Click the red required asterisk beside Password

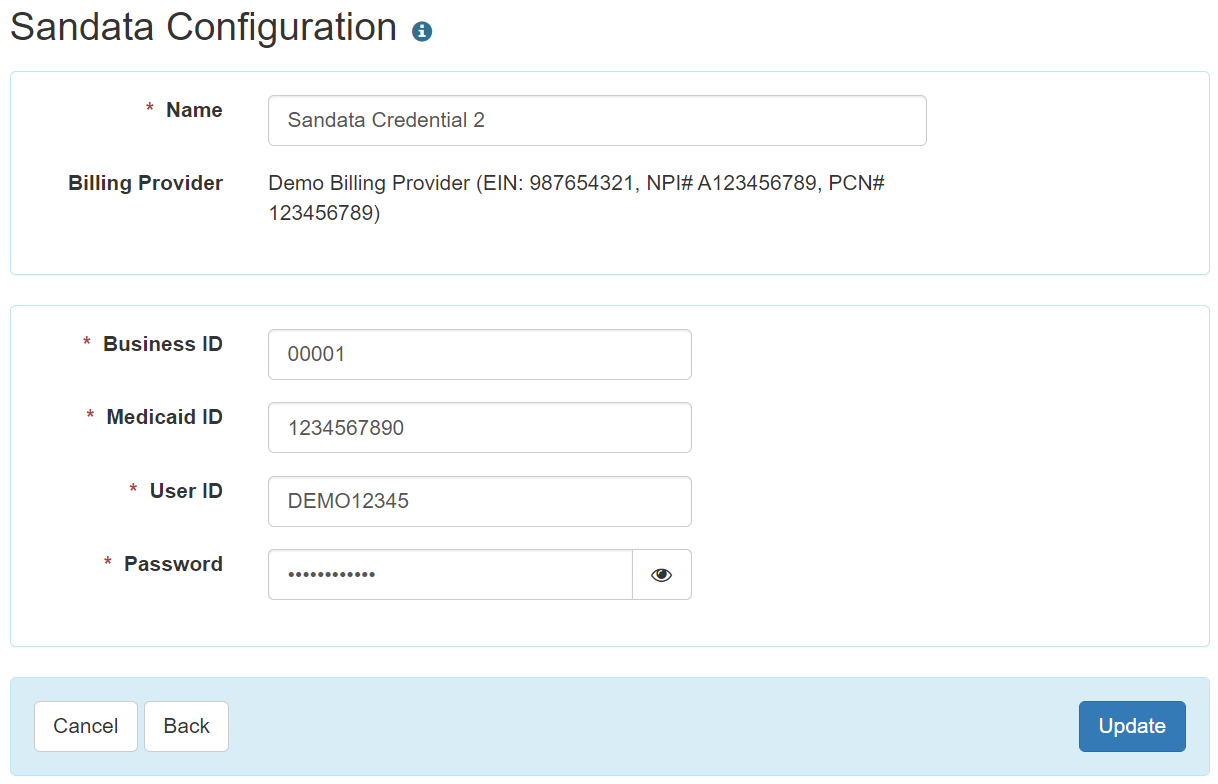(x=108, y=564)
